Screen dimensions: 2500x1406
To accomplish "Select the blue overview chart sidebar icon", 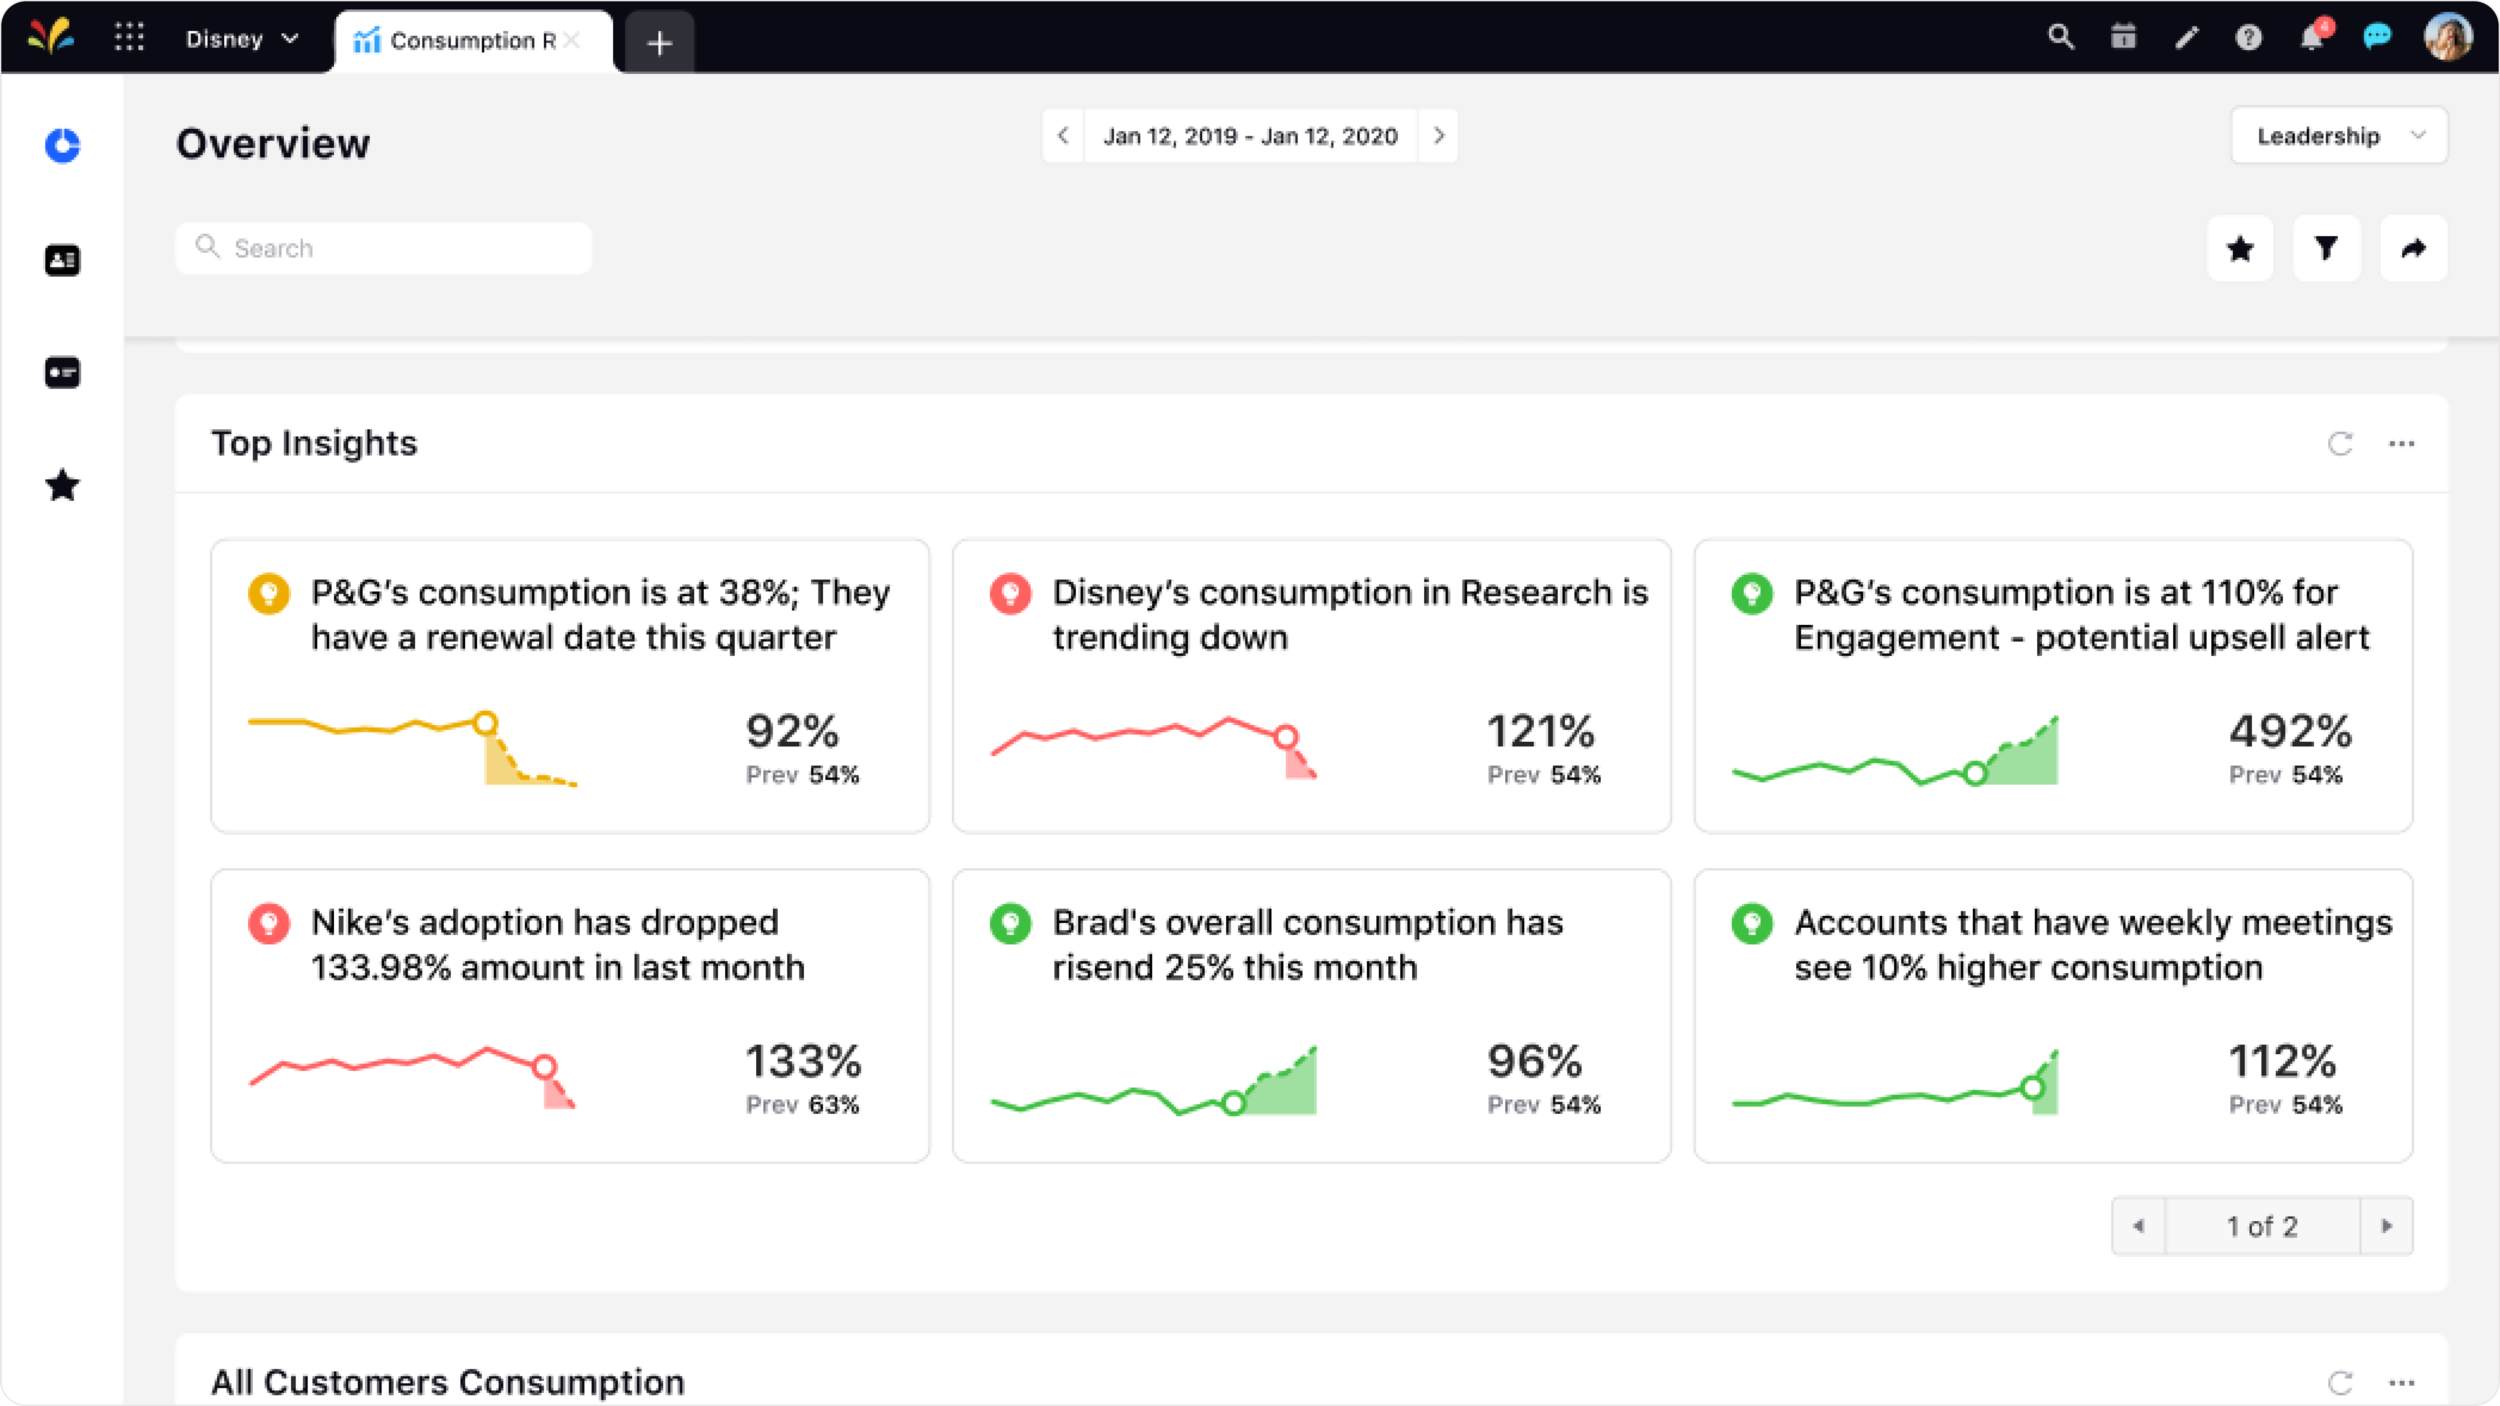I will [x=62, y=146].
